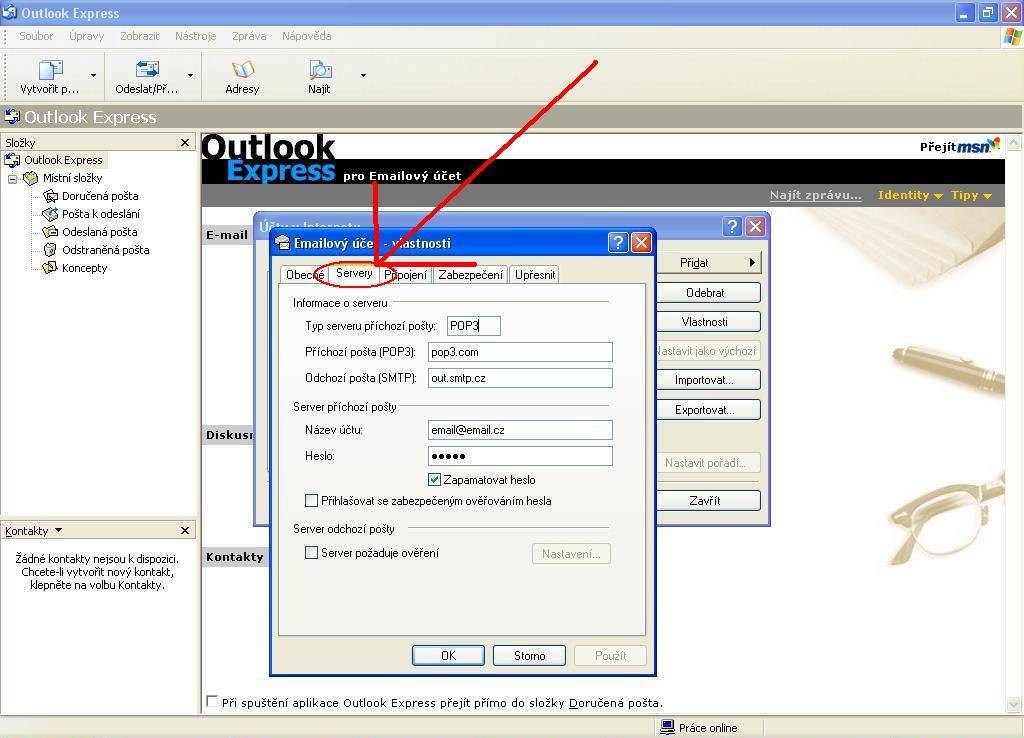The width and height of the screenshot is (1024, 738).
Task: Toggle go directly to Doručená pošta checkbox
Action: 212,701
